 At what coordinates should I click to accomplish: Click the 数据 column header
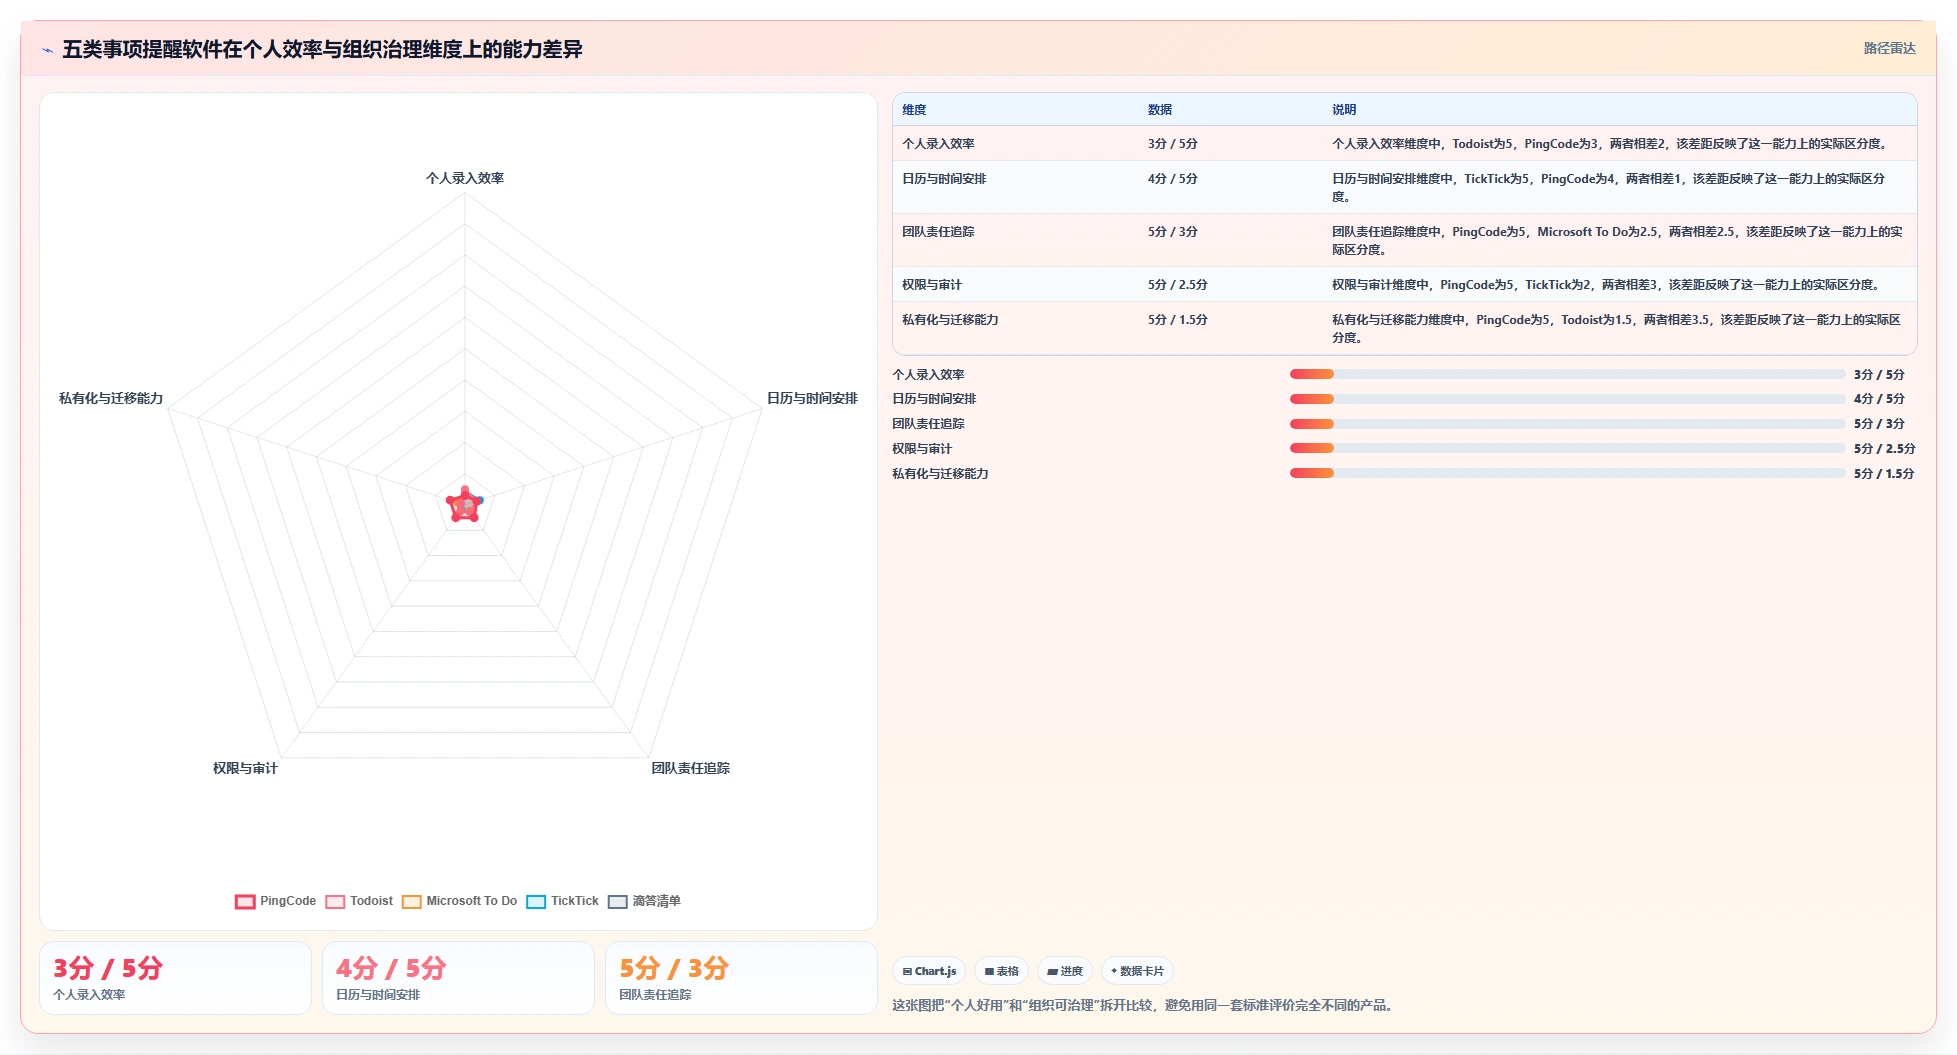point(1160,110)
